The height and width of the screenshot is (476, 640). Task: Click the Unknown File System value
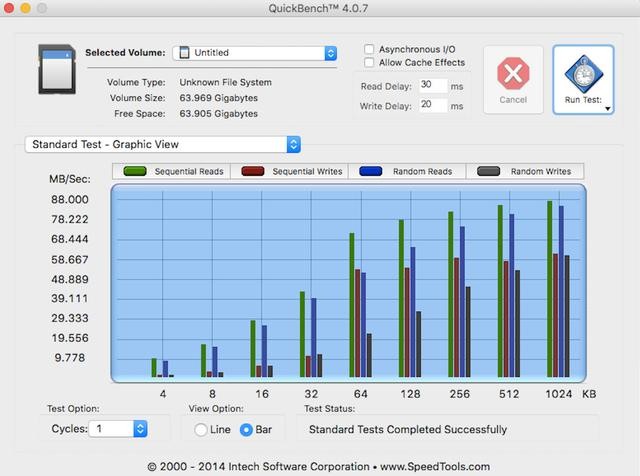point(225,82)
